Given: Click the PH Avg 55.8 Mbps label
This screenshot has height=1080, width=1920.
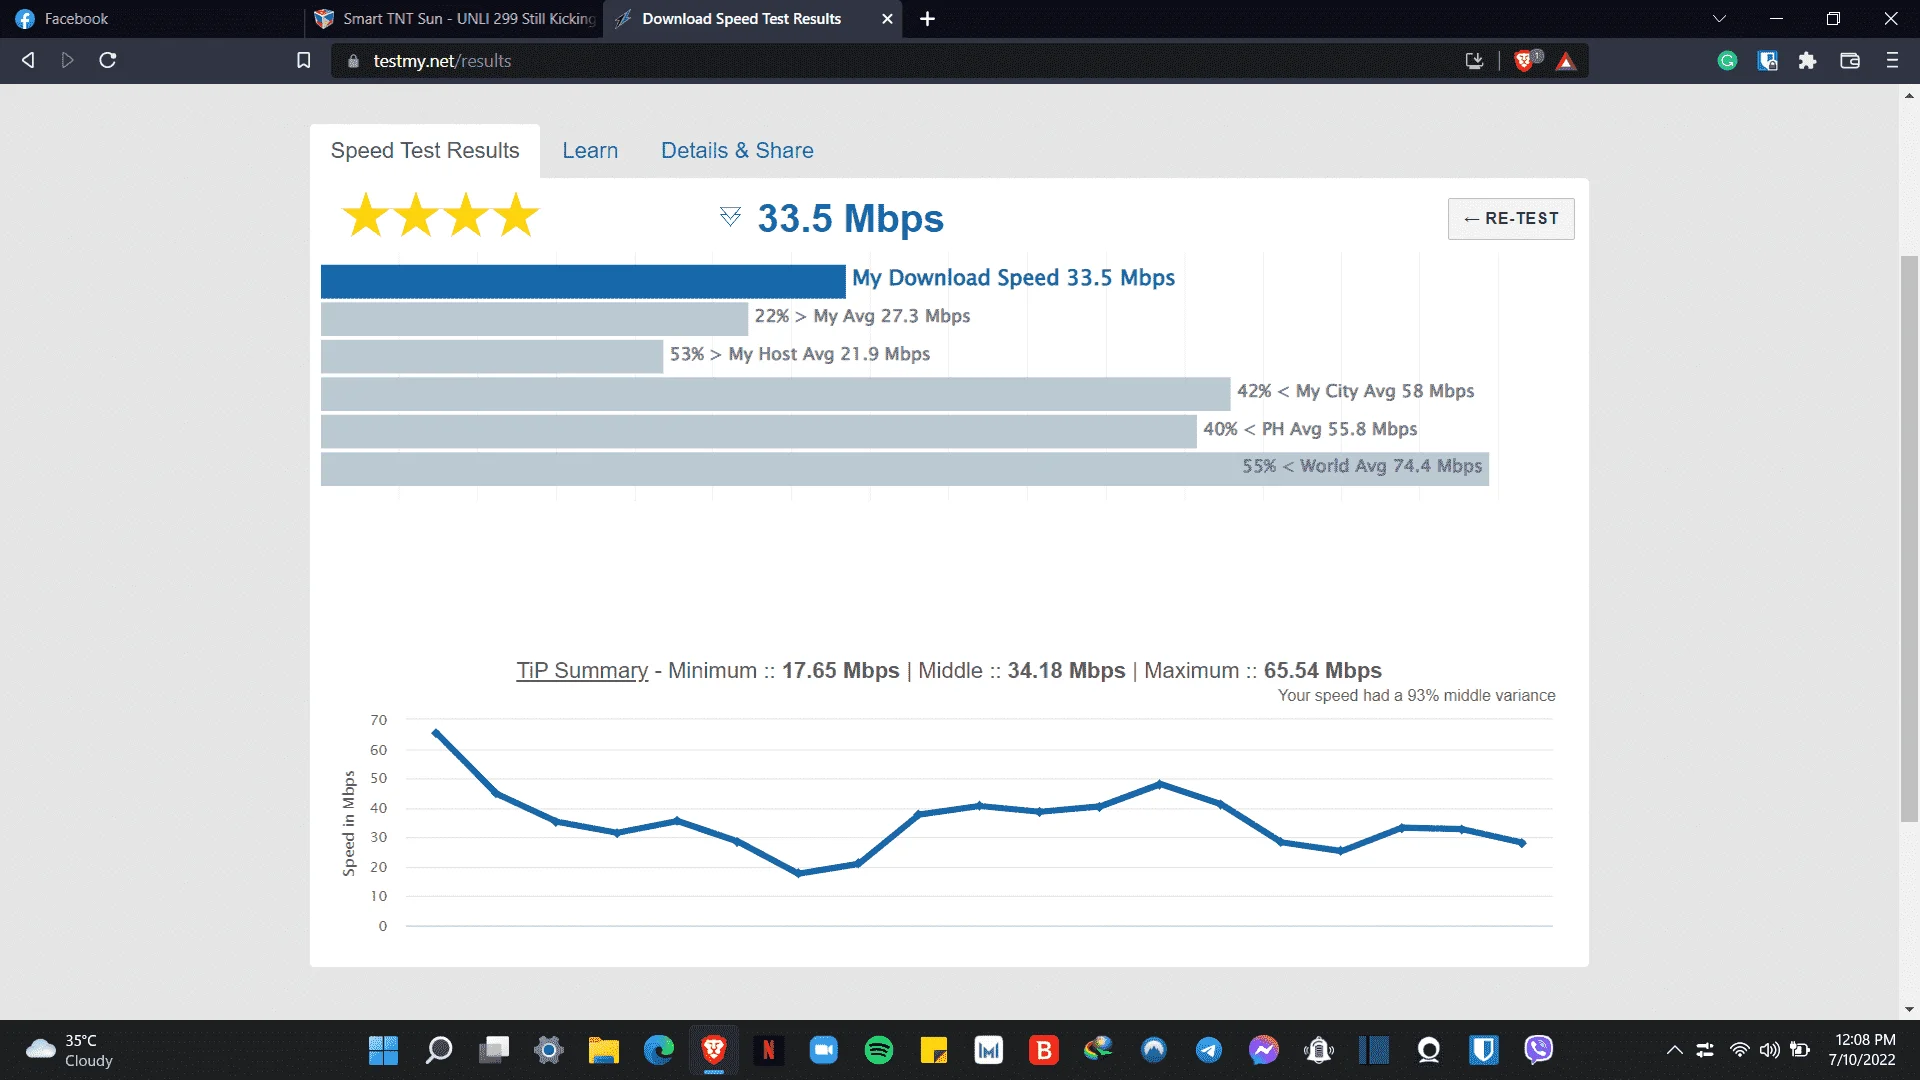Looking at the screenshot, I should [x=1310, y=429].
